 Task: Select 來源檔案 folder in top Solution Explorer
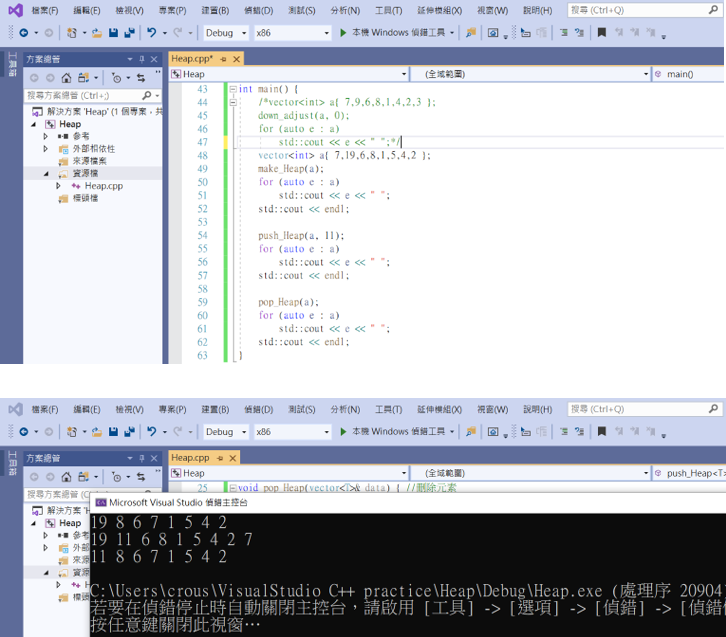(x=89, y=161)
